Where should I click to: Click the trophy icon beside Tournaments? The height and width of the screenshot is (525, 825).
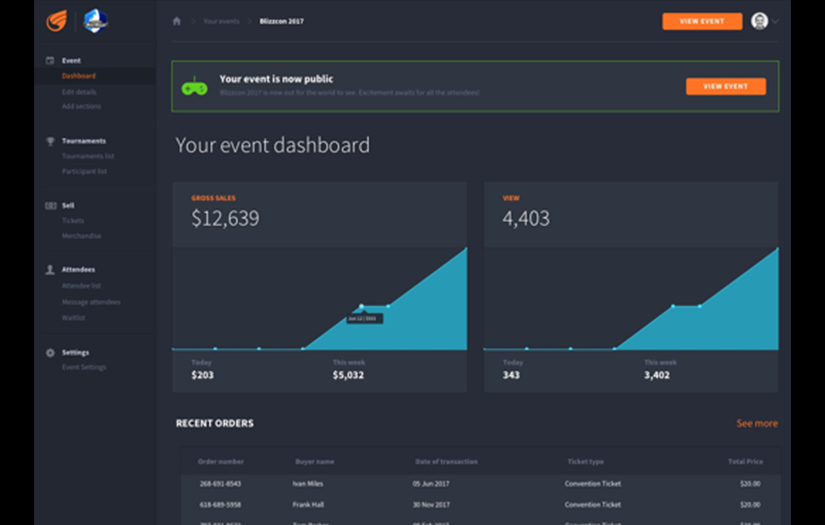pos(50,141)
